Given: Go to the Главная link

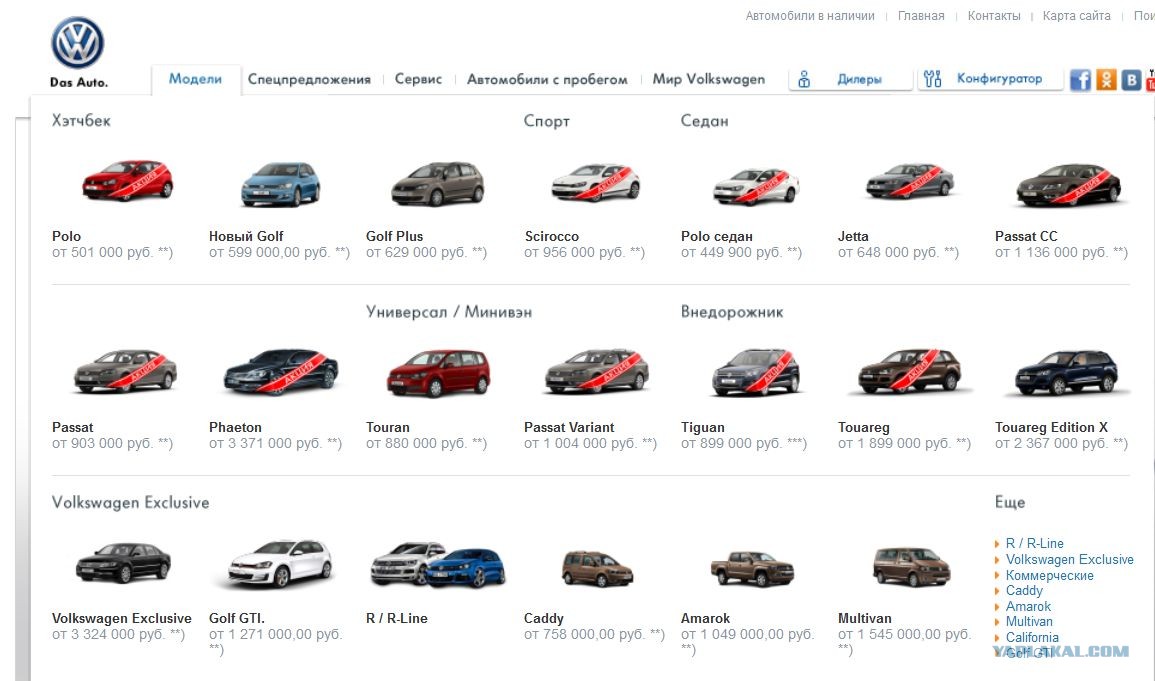Looking at the screenshot, I should tap(921, 15).
